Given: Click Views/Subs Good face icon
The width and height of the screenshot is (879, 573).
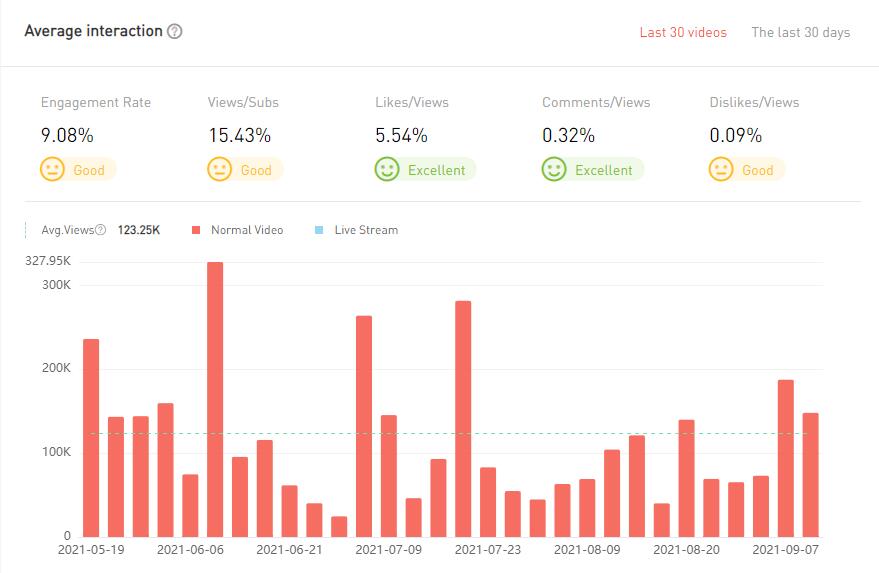Looking at the screenshot, I should pyautogui.click(x=220, y=169).
